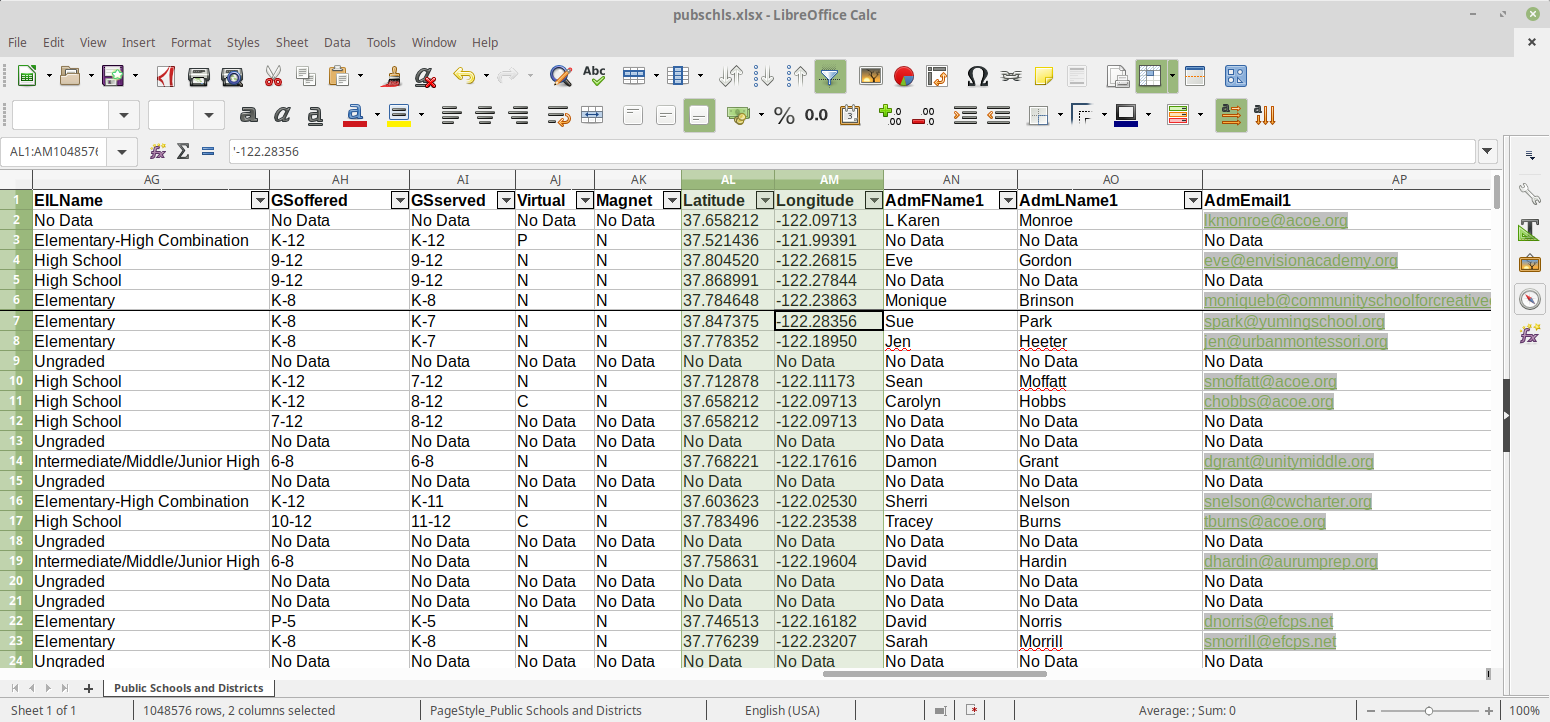The height and width of the screenshot is (722, 1550).
Task: Click Add Decimal Place icon
Action: pyautogui.click(x=890, y=115)
